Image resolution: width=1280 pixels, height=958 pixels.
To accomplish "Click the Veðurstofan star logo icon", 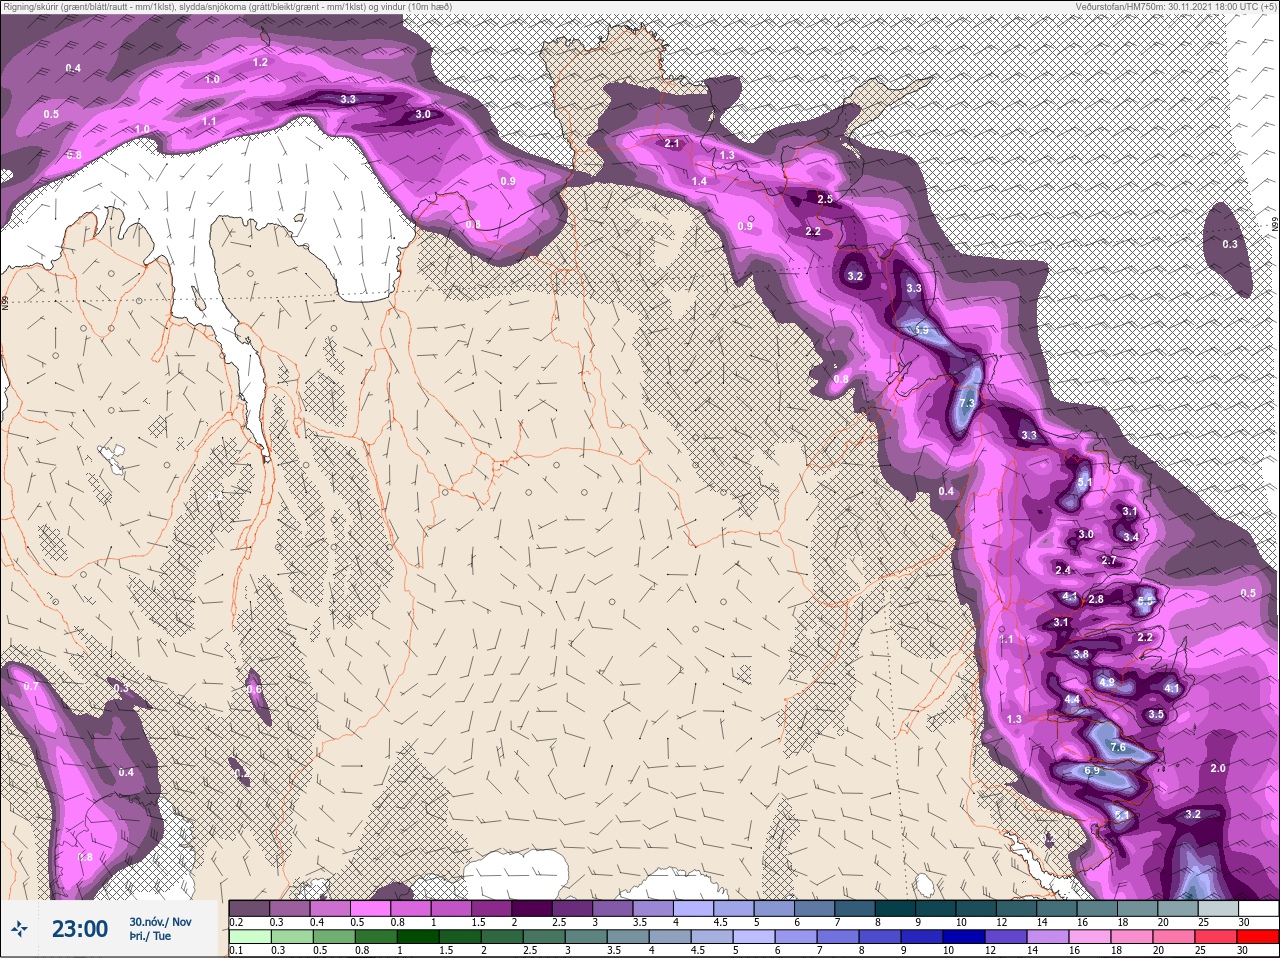I will click(x=19, y=930).
